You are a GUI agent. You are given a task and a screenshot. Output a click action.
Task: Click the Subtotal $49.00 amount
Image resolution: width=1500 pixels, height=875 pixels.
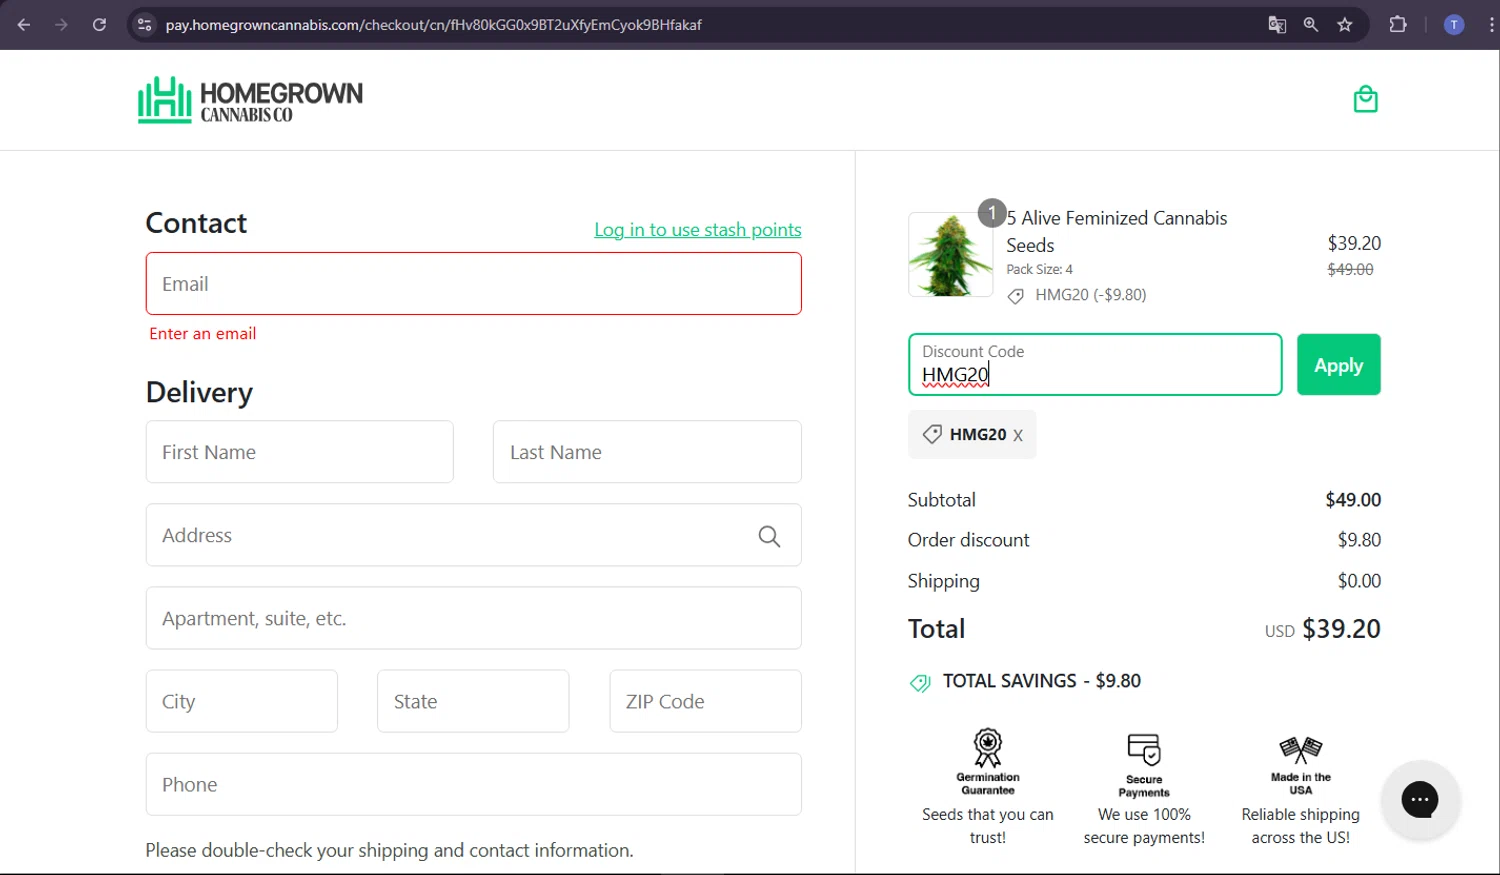pos(1353,500)
